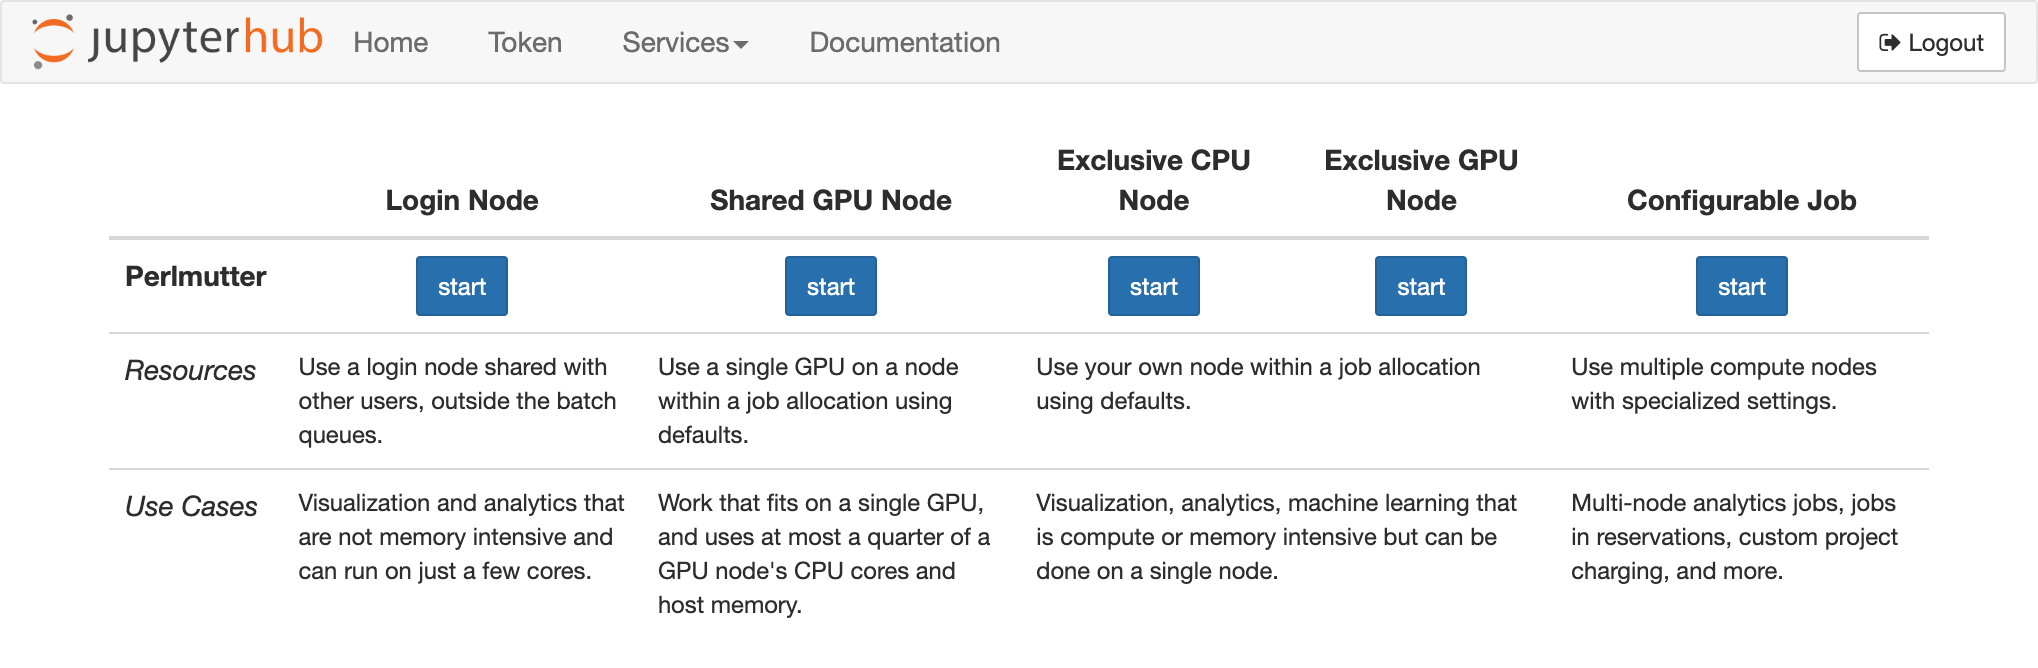Click the Perlmutter row label
This screenshot has height=668, width=2038.
point(196,277)
